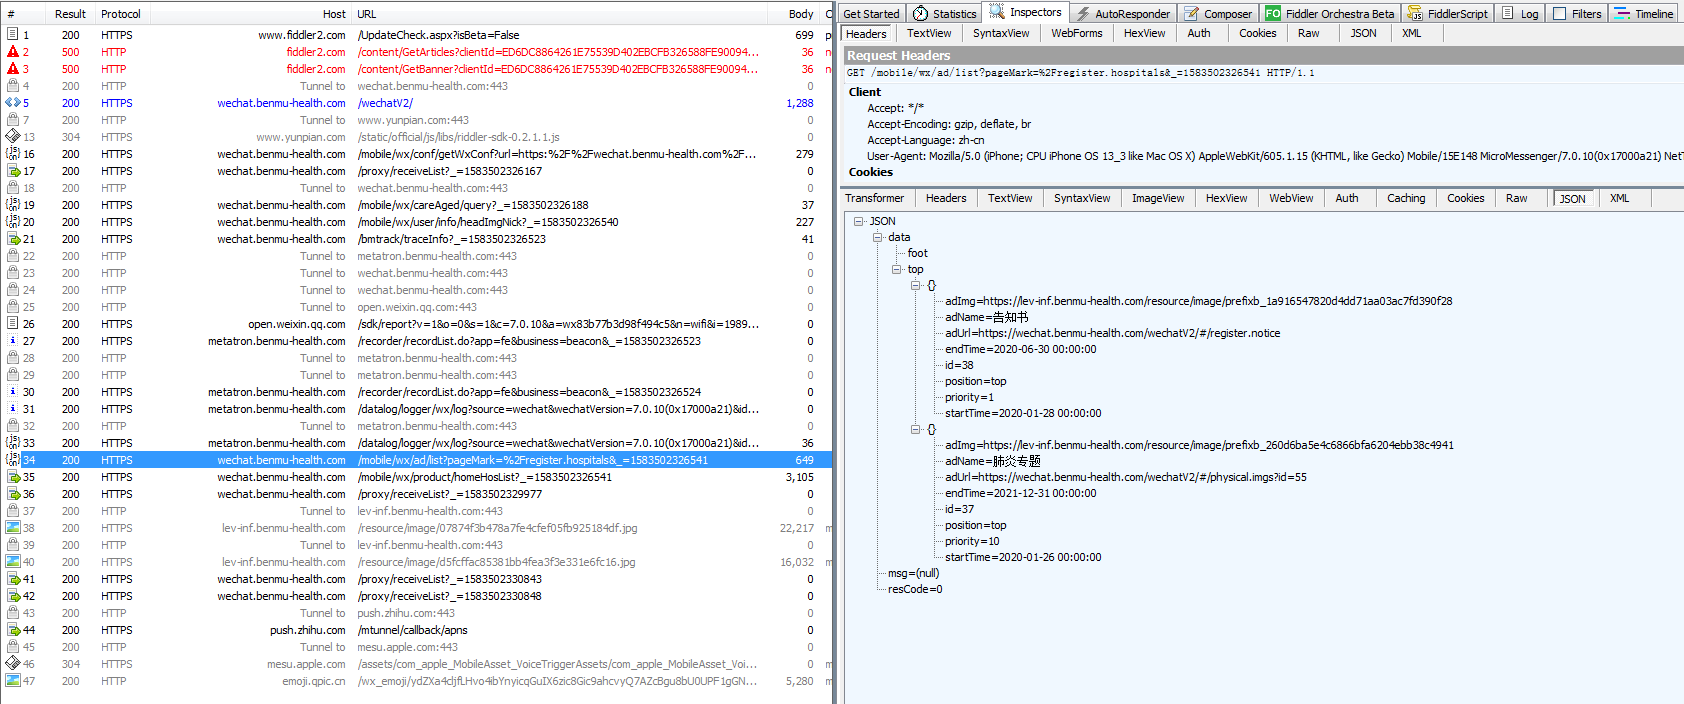Image resolution: width=1684 pixels, height=704 pixels.
Task: Sort sessions by Protocol column header
Action: (121, 14)
